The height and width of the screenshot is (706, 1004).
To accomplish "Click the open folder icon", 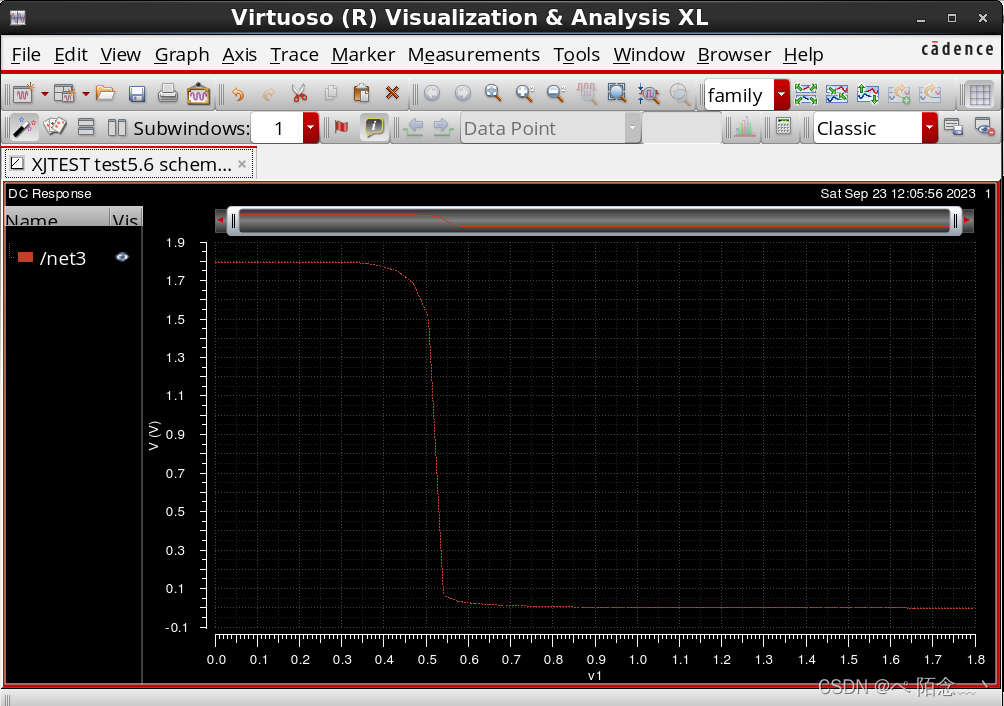I will (105, 94).
